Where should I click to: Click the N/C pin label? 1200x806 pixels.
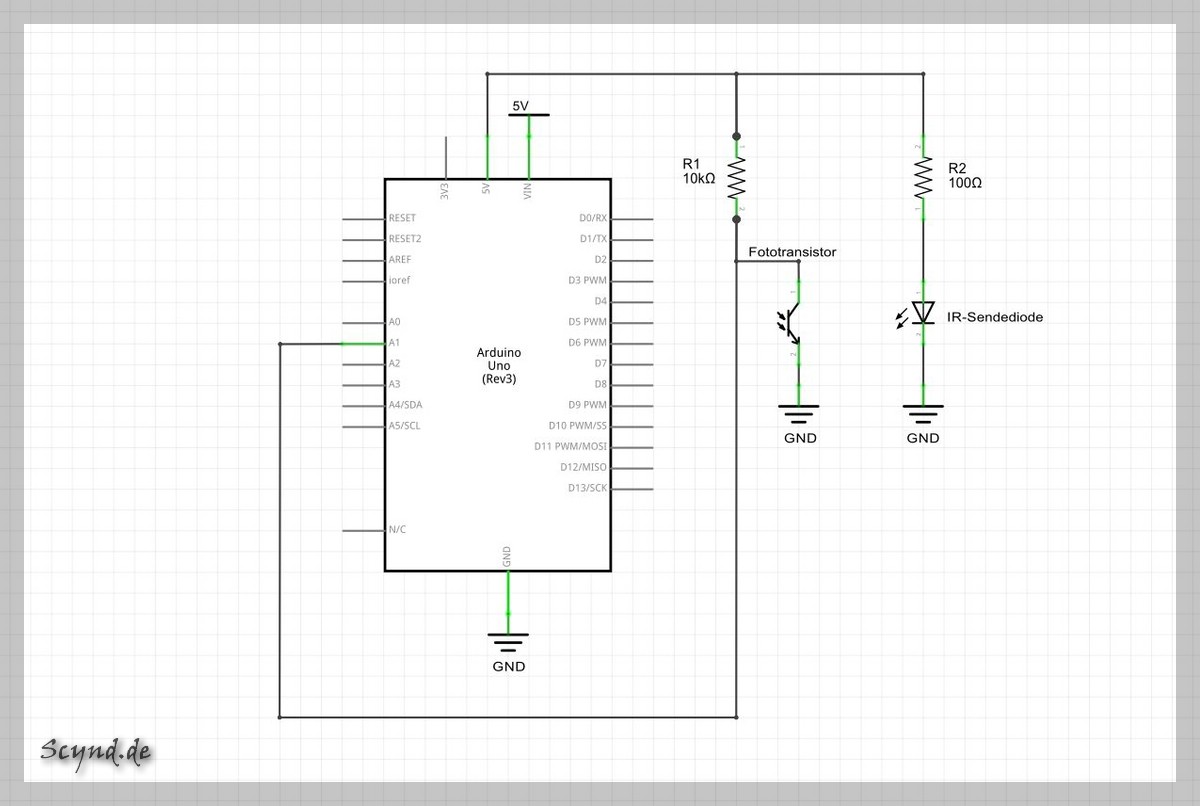(x=397, y=530)
